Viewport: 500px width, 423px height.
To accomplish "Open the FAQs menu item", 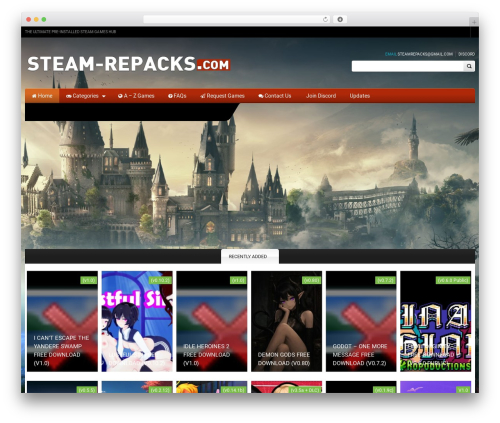I will [177, 96].
